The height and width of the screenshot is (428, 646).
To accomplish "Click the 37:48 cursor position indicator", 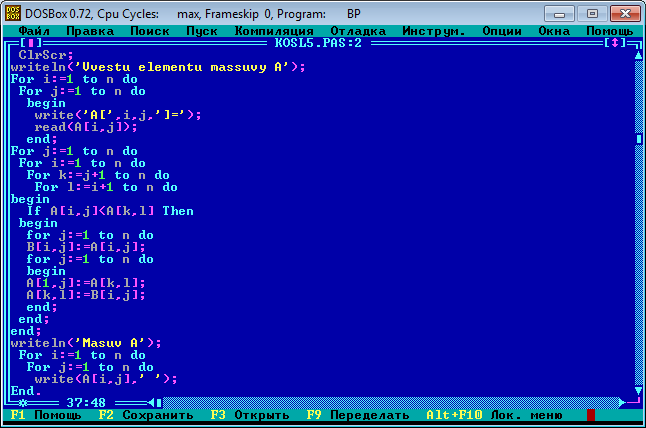I will [x=86, y=402].
